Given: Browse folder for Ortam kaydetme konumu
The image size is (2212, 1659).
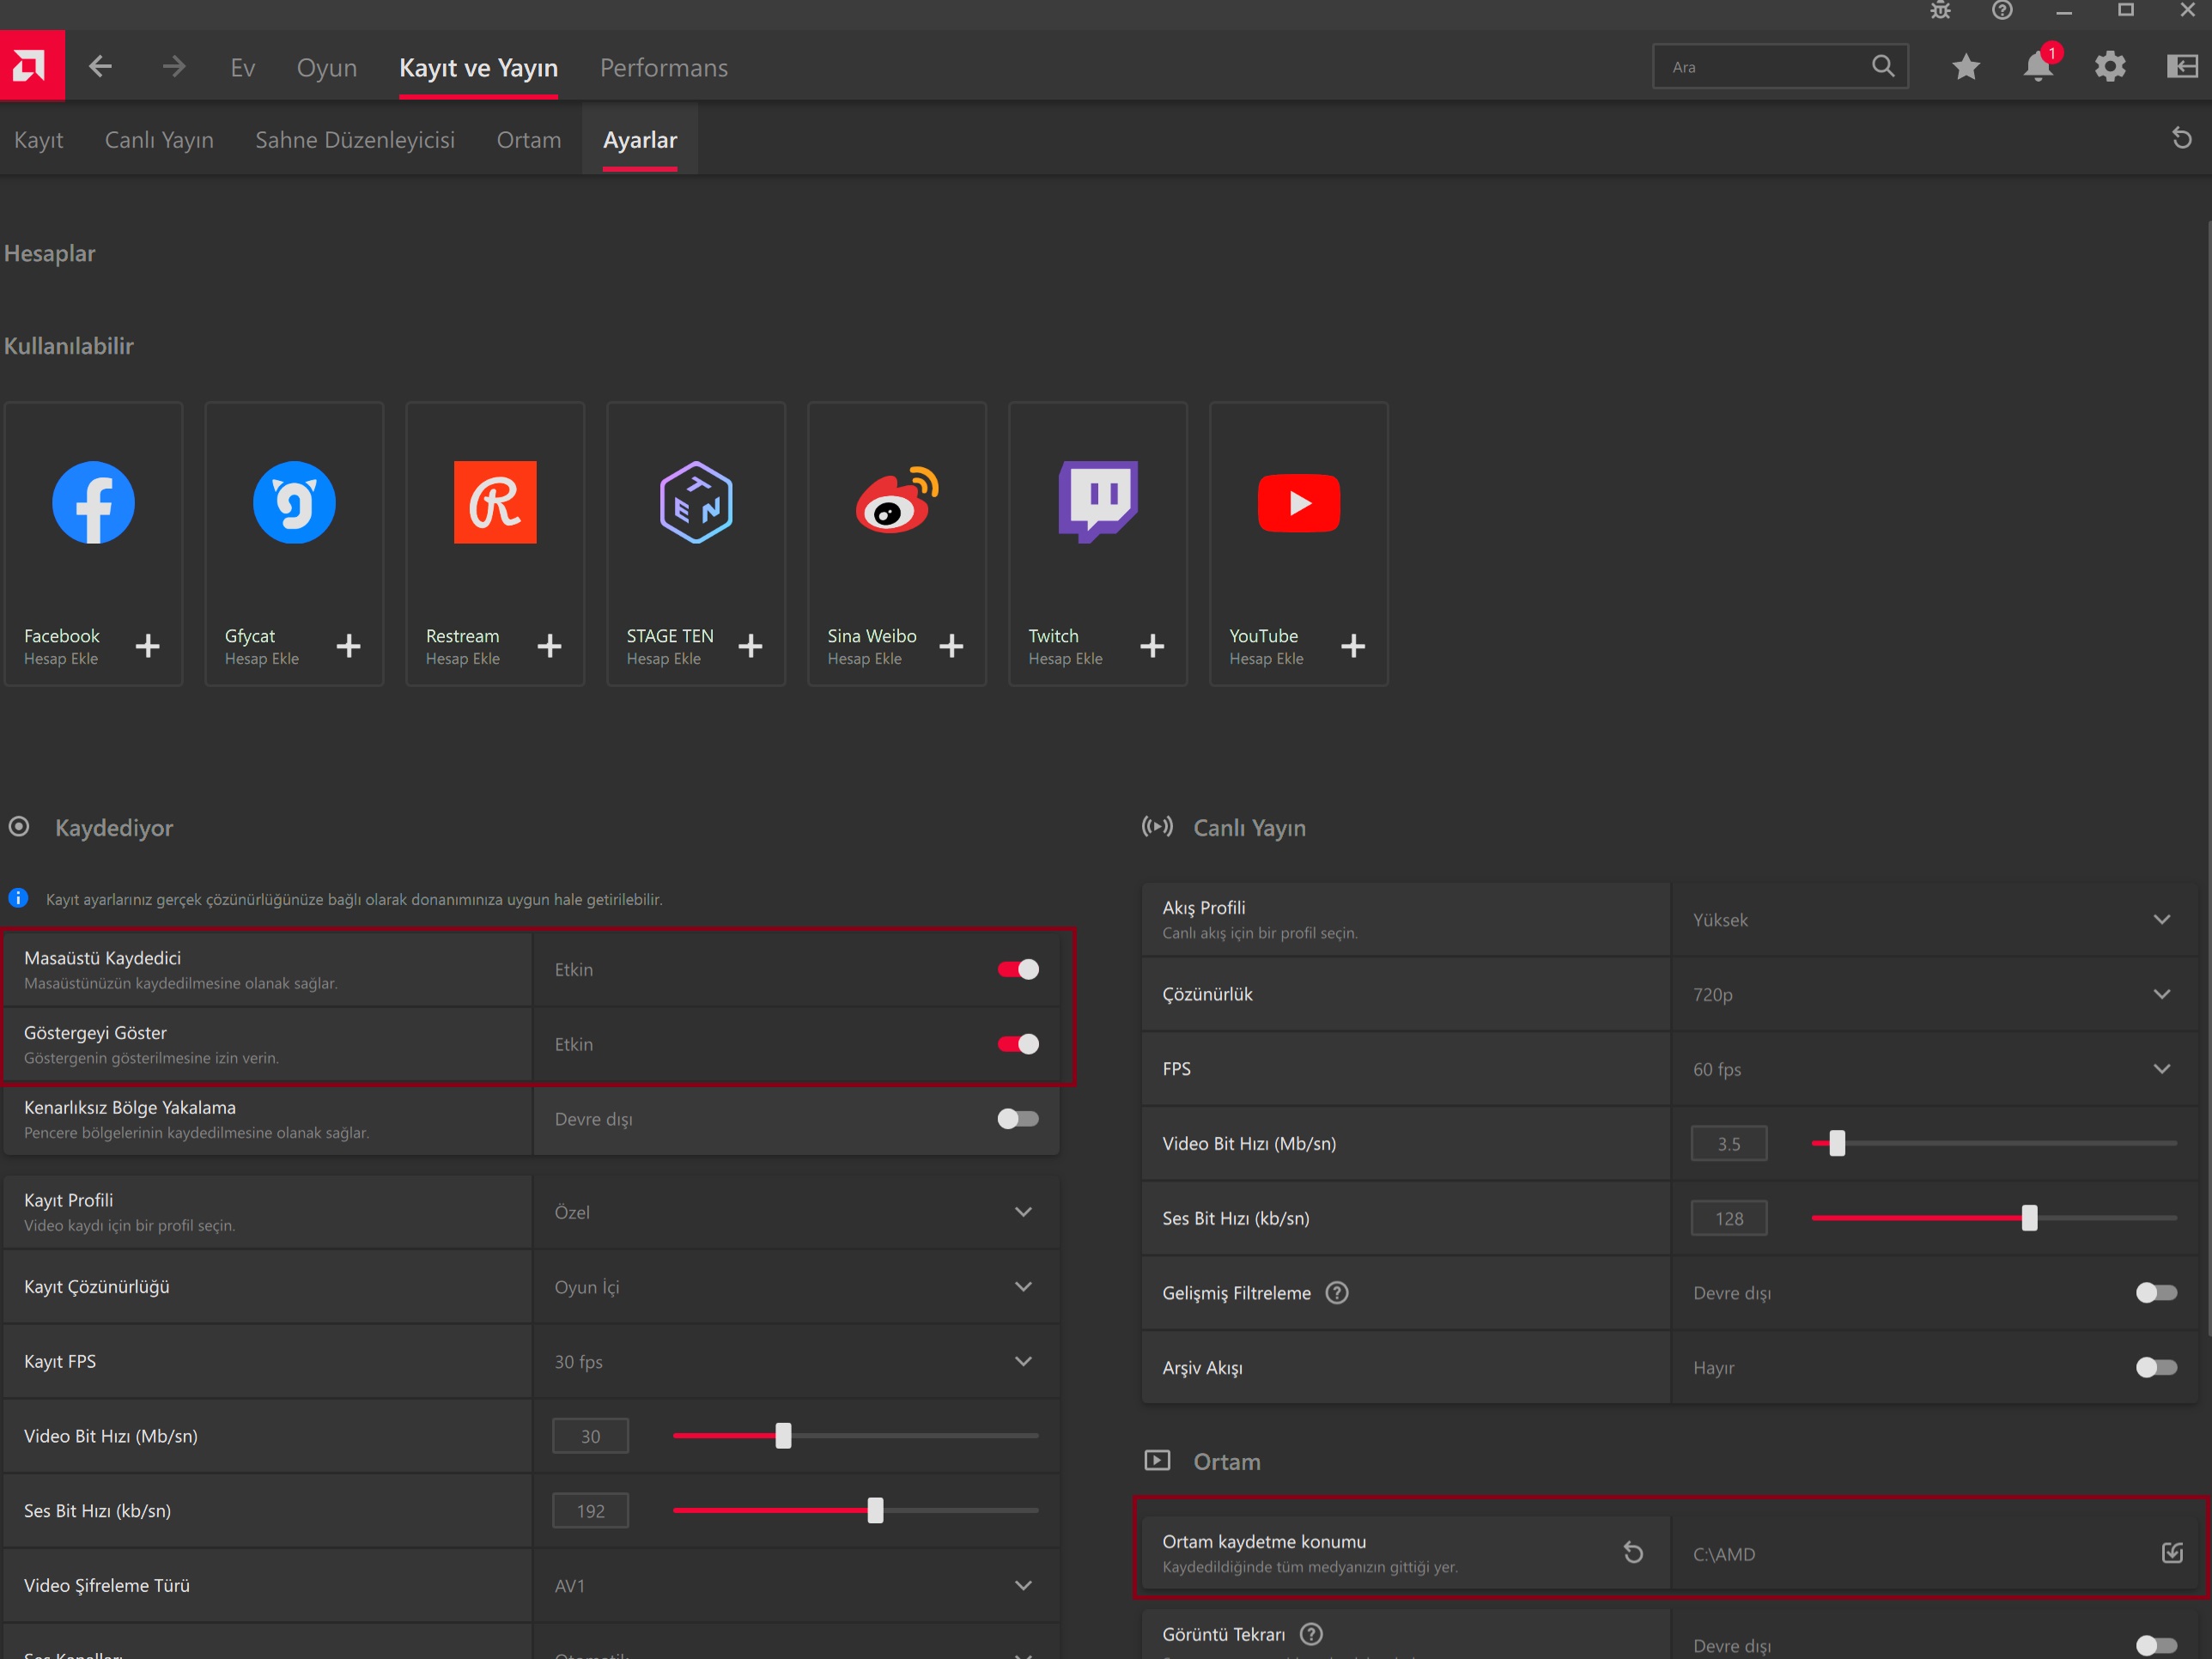Looking at the screenshot, I should pyautogui.click(x=2172, y=1553).
